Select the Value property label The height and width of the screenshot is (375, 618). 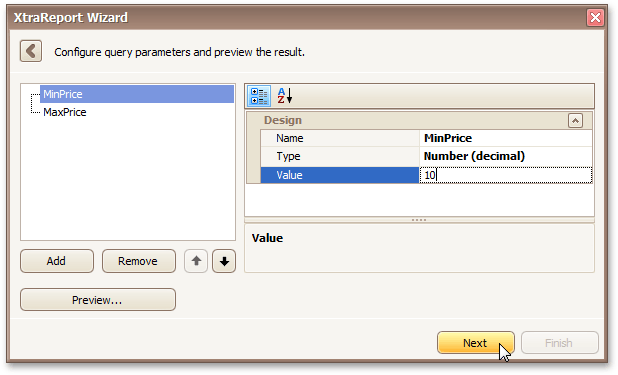point(340,175)
